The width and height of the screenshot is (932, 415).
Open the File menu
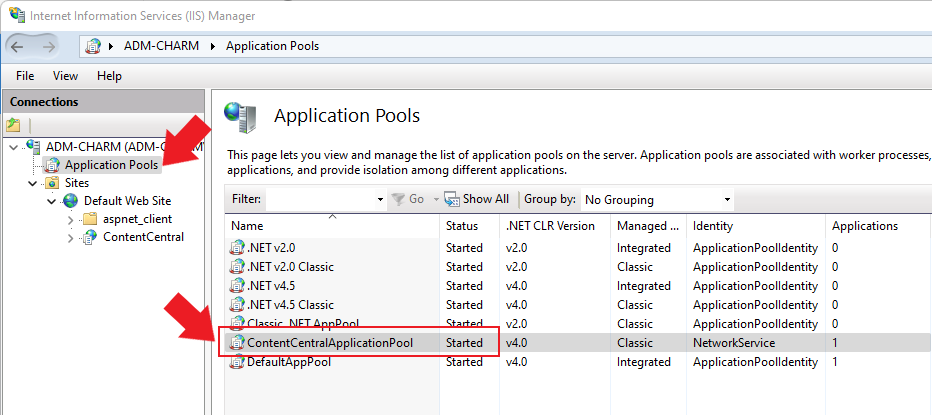coord(25,76)
